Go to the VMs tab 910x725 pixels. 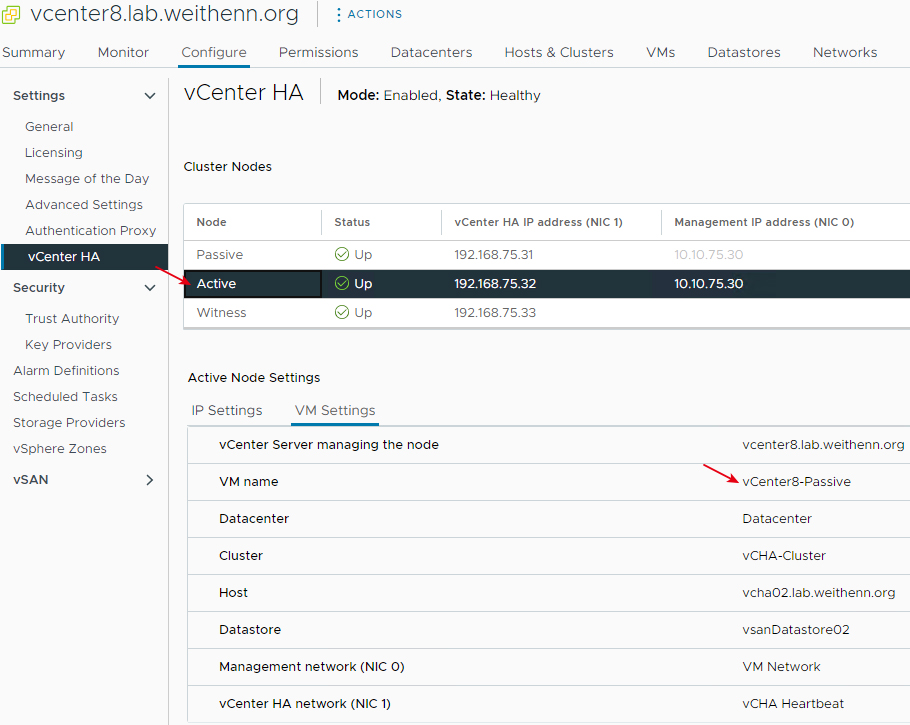click(660, 52)
